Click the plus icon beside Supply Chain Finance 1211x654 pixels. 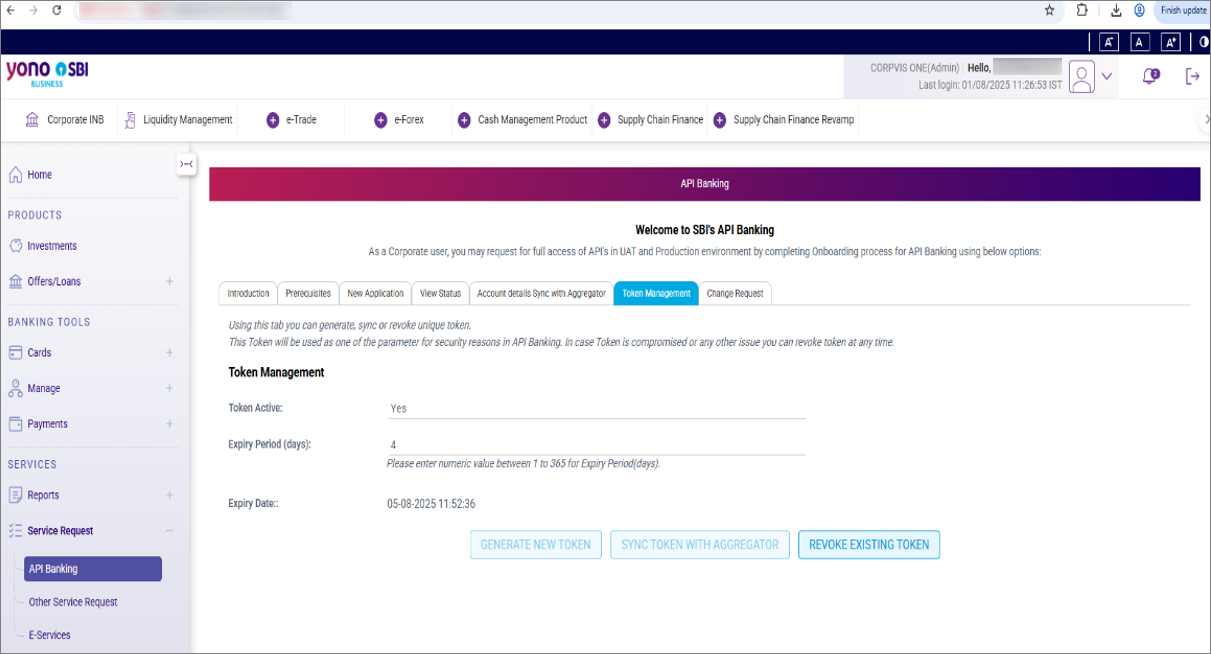[604, 120]
